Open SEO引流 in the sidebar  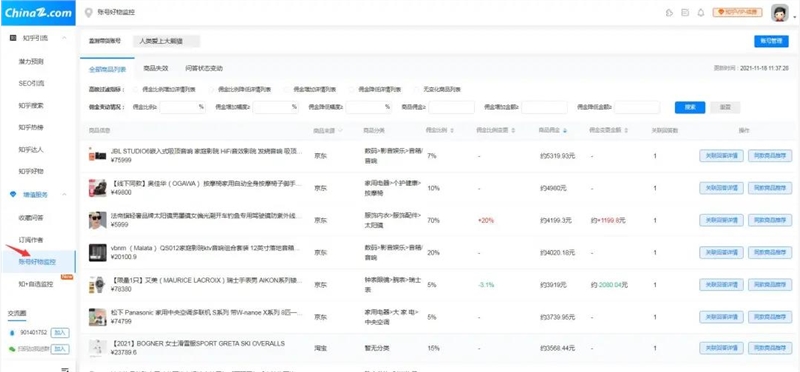31,83
